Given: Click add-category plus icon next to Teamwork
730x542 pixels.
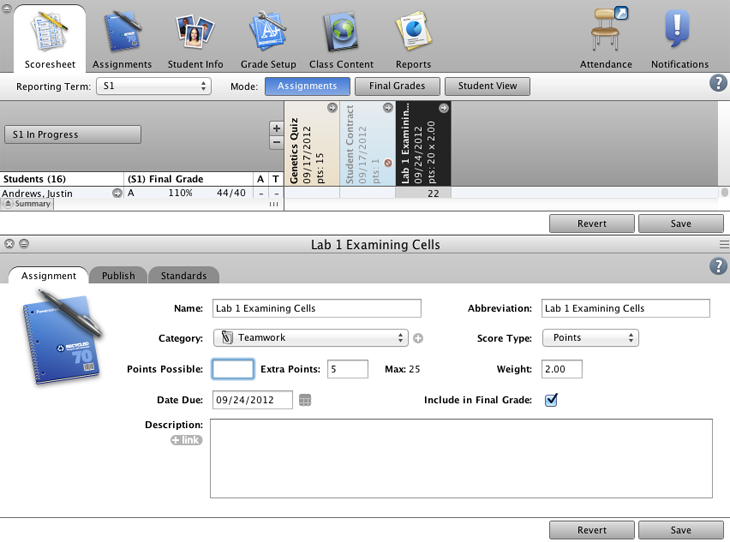Looking at the screenshot, I should [418, 338].
